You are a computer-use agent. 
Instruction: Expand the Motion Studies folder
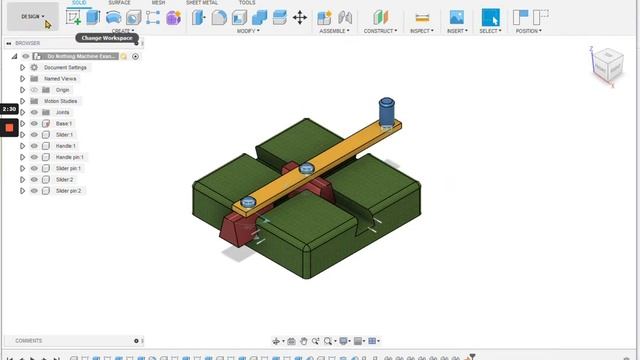22,101
